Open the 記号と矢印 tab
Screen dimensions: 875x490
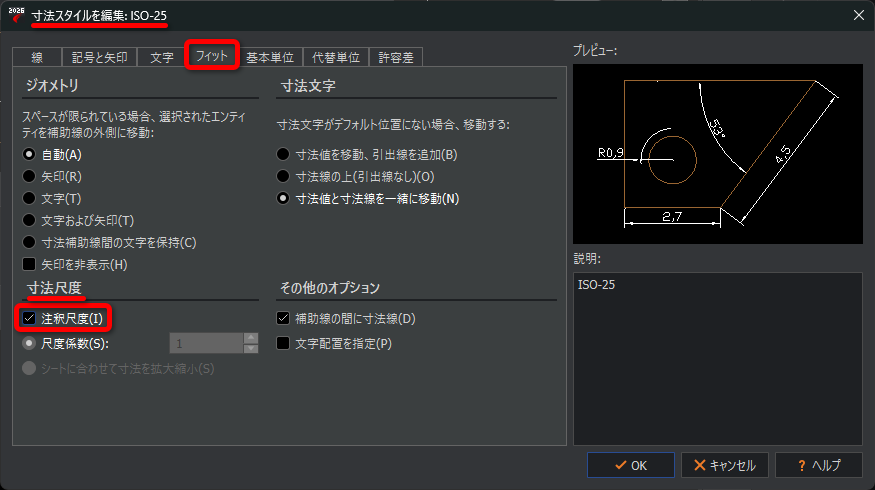99,57
